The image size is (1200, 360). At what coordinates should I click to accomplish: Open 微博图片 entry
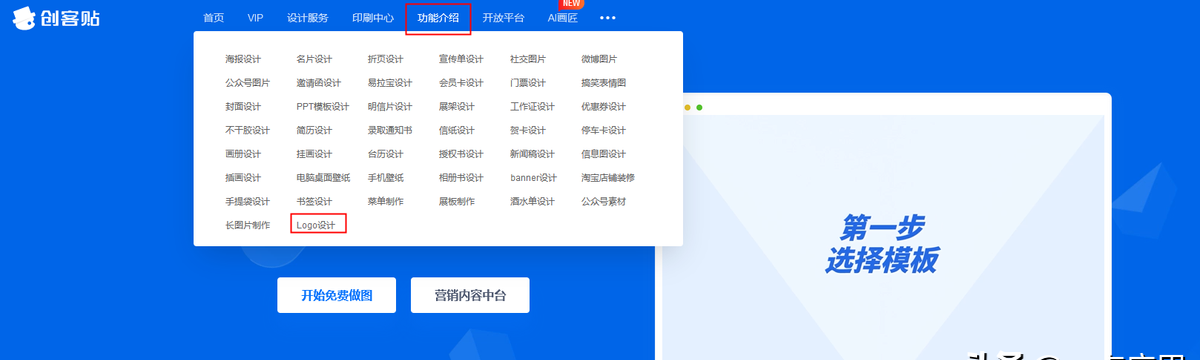click(599, 59)
